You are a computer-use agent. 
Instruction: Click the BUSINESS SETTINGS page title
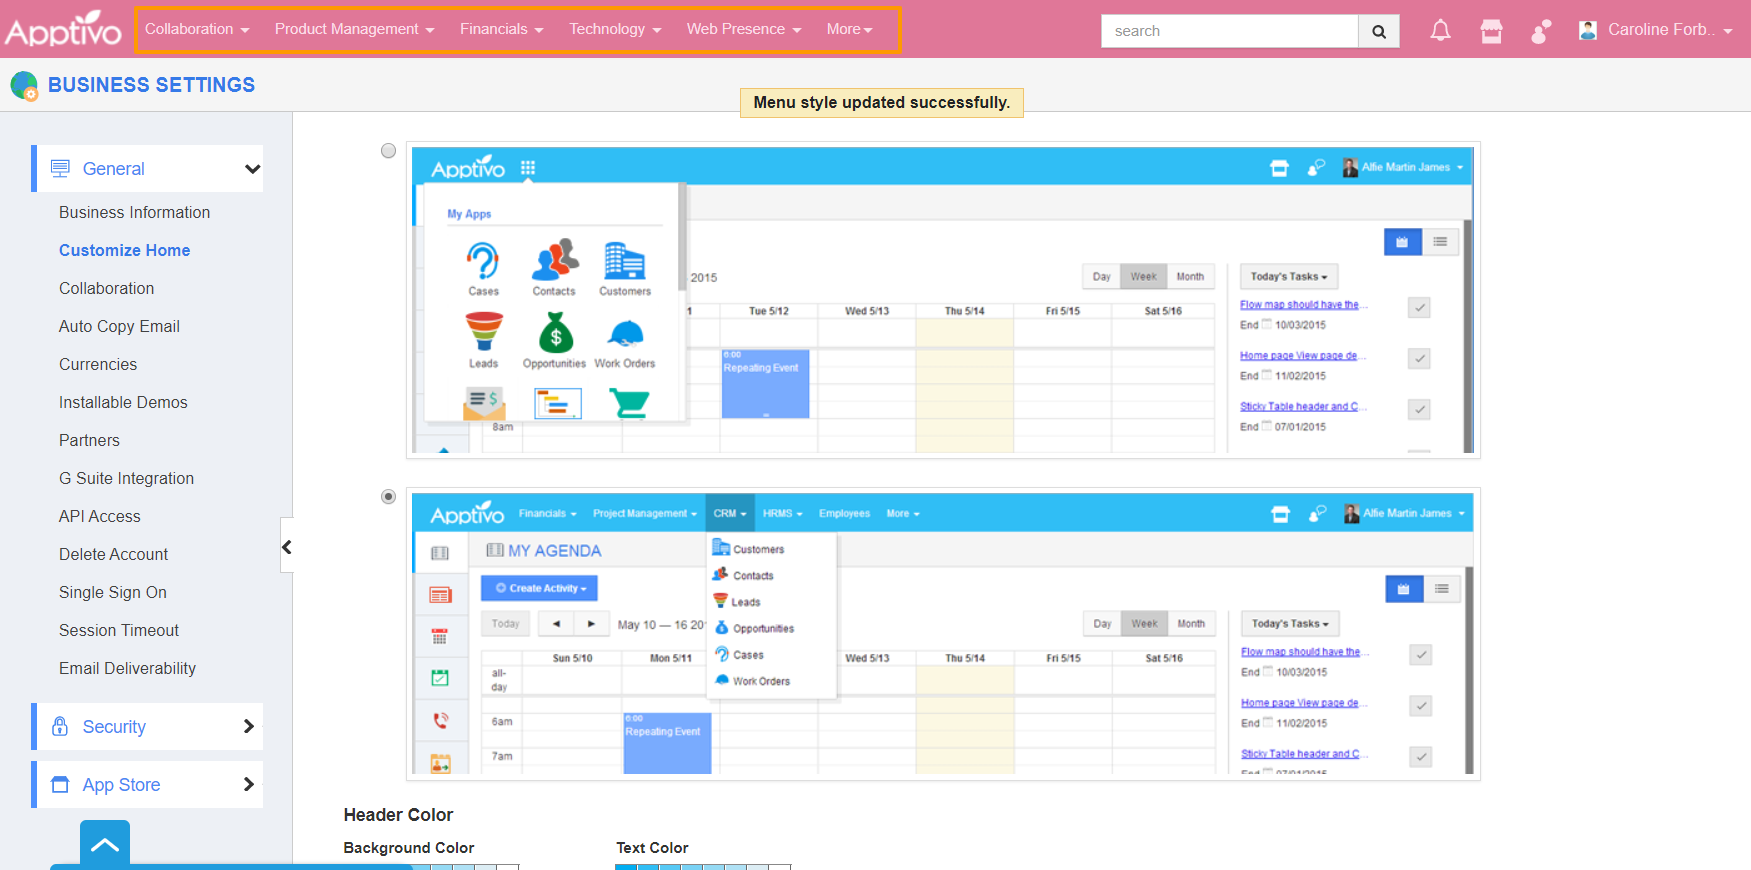click(x=151, y=85)
